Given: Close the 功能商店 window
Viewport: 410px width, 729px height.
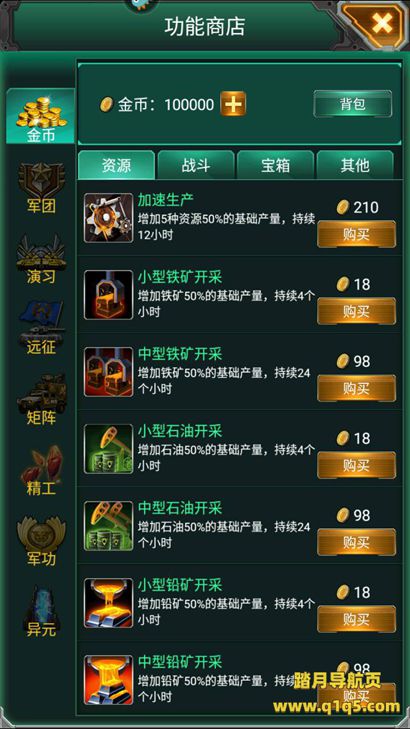Looking at the screenshot, I should (x=381, y=22).
